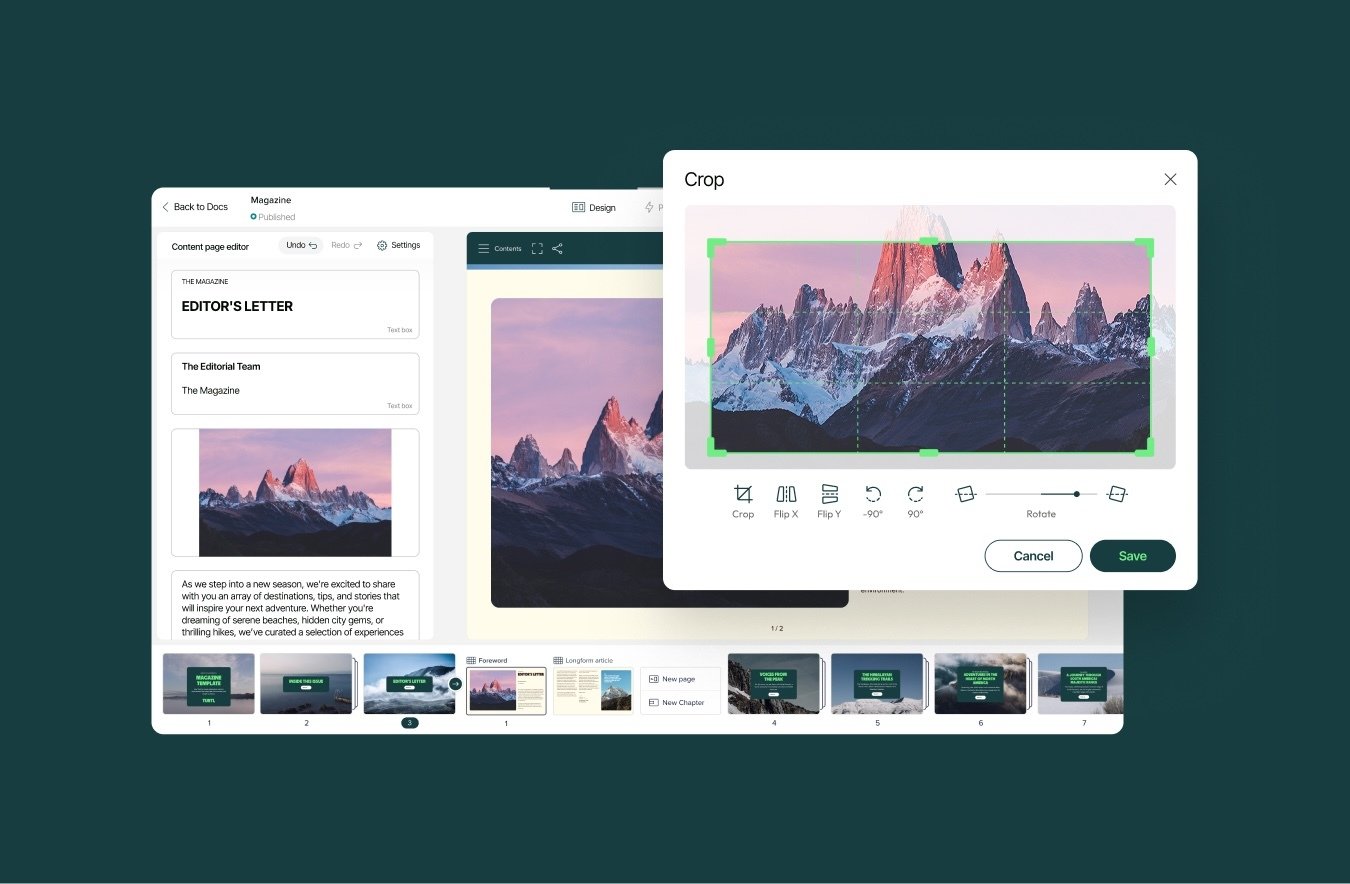The image size is (1350, 884).
Task: Select the Contents tab in the preview
Action: point(507,249)
